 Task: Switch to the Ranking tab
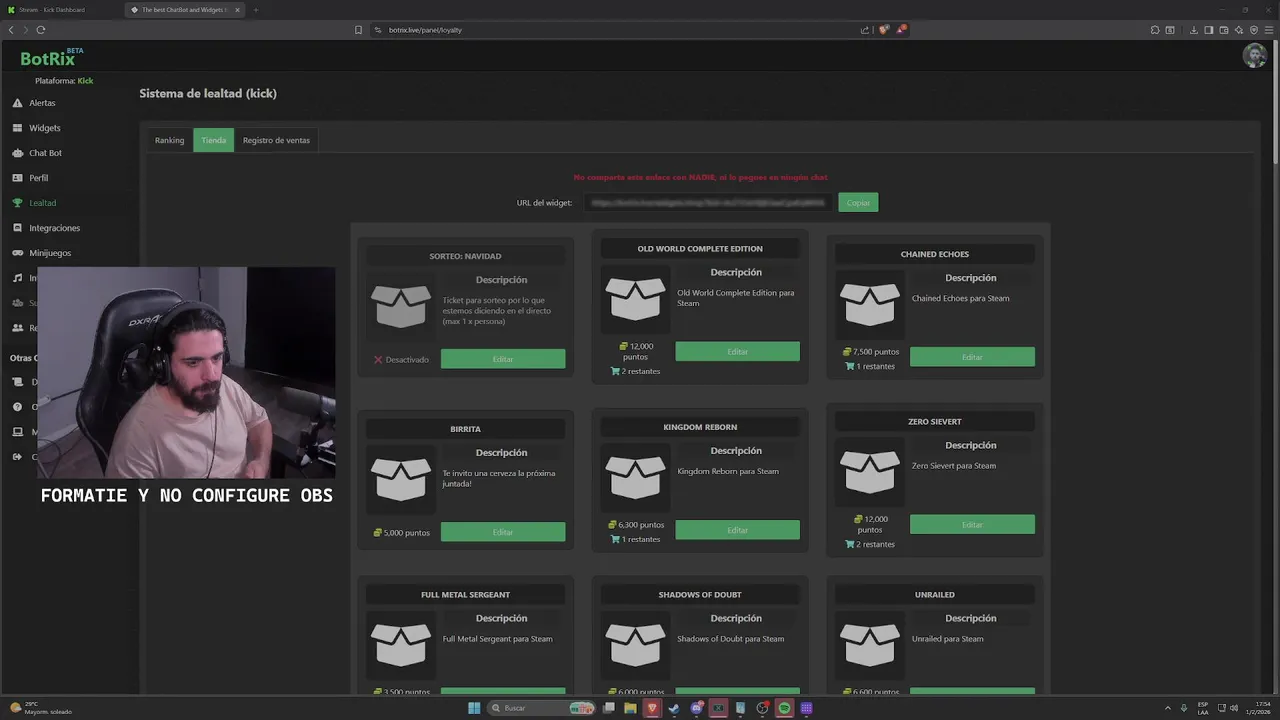(x=169, y=140)
